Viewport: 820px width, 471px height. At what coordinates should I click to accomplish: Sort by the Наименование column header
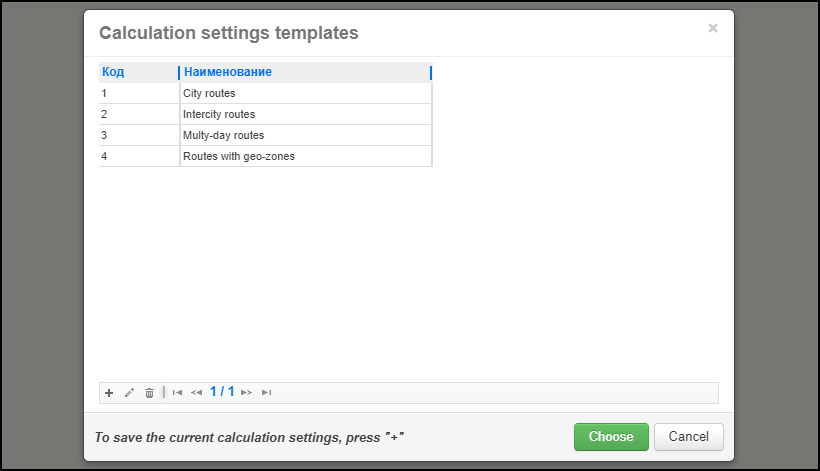[x=228, y=72]
